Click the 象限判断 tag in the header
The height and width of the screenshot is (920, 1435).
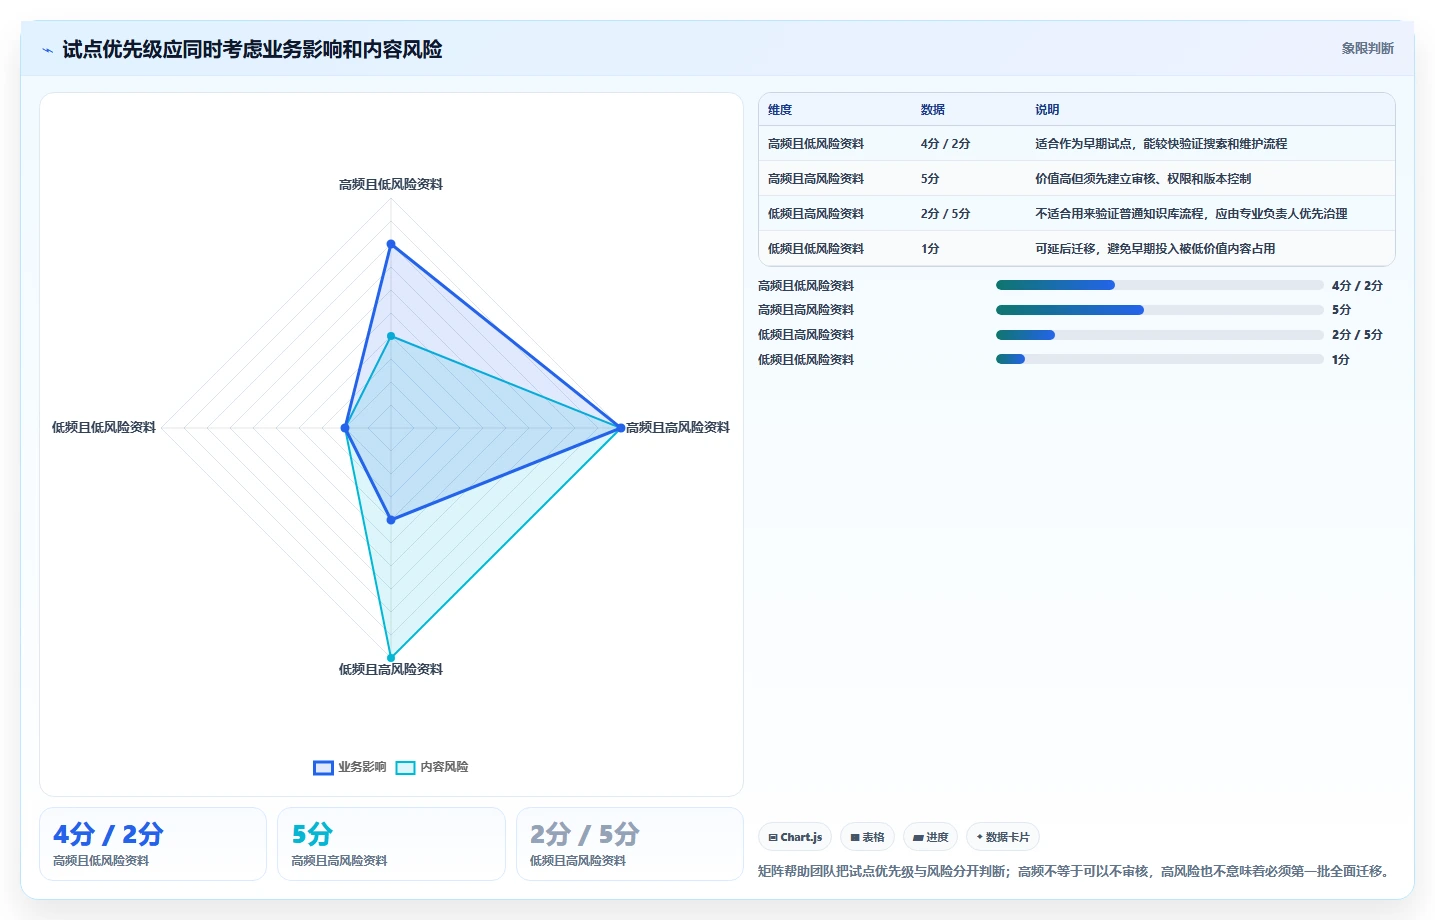point(1367,48)
